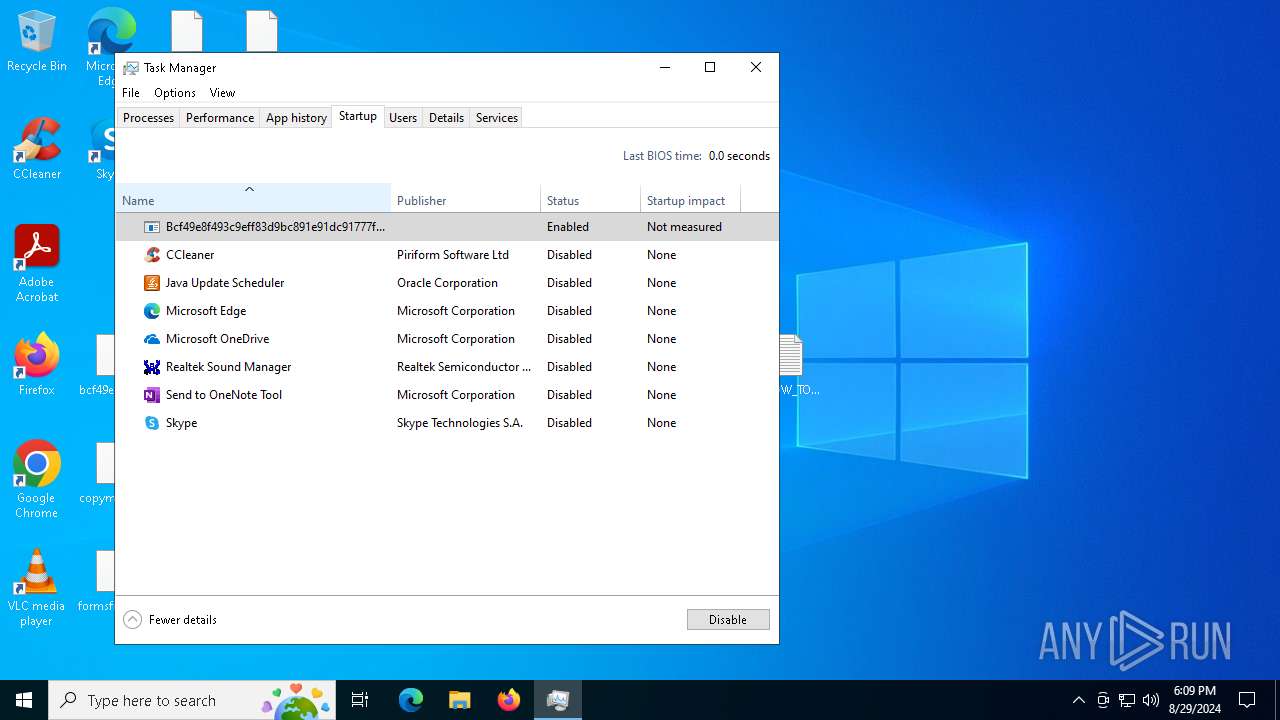Screen dimensions: 1280x720
Task: Open File Explorer from the taskbar
Action: pos(460,700)
